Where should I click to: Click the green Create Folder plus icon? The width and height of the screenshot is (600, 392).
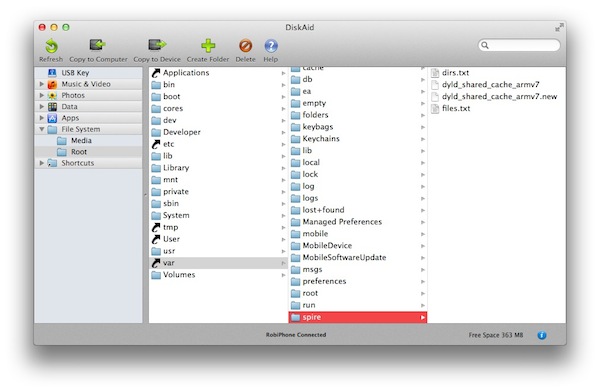pos(208,46)
